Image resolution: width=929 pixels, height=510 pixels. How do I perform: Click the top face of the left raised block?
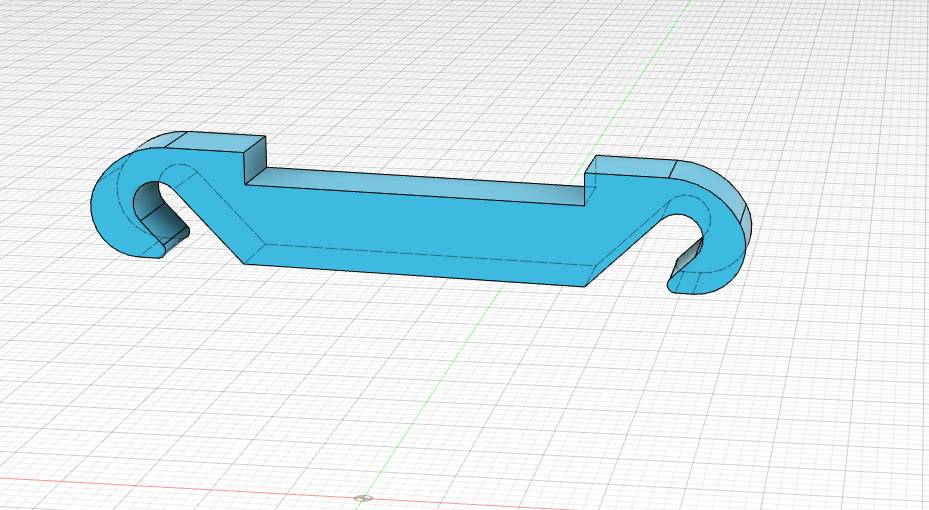click(x=213, y=142)
